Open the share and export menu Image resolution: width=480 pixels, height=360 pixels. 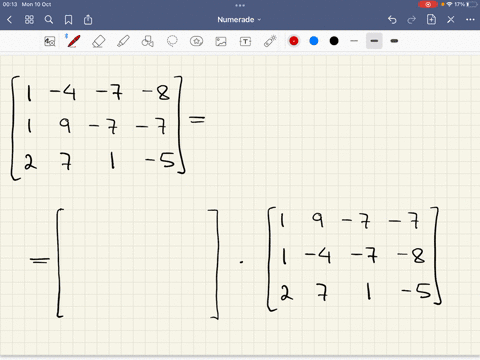(88, 19)
